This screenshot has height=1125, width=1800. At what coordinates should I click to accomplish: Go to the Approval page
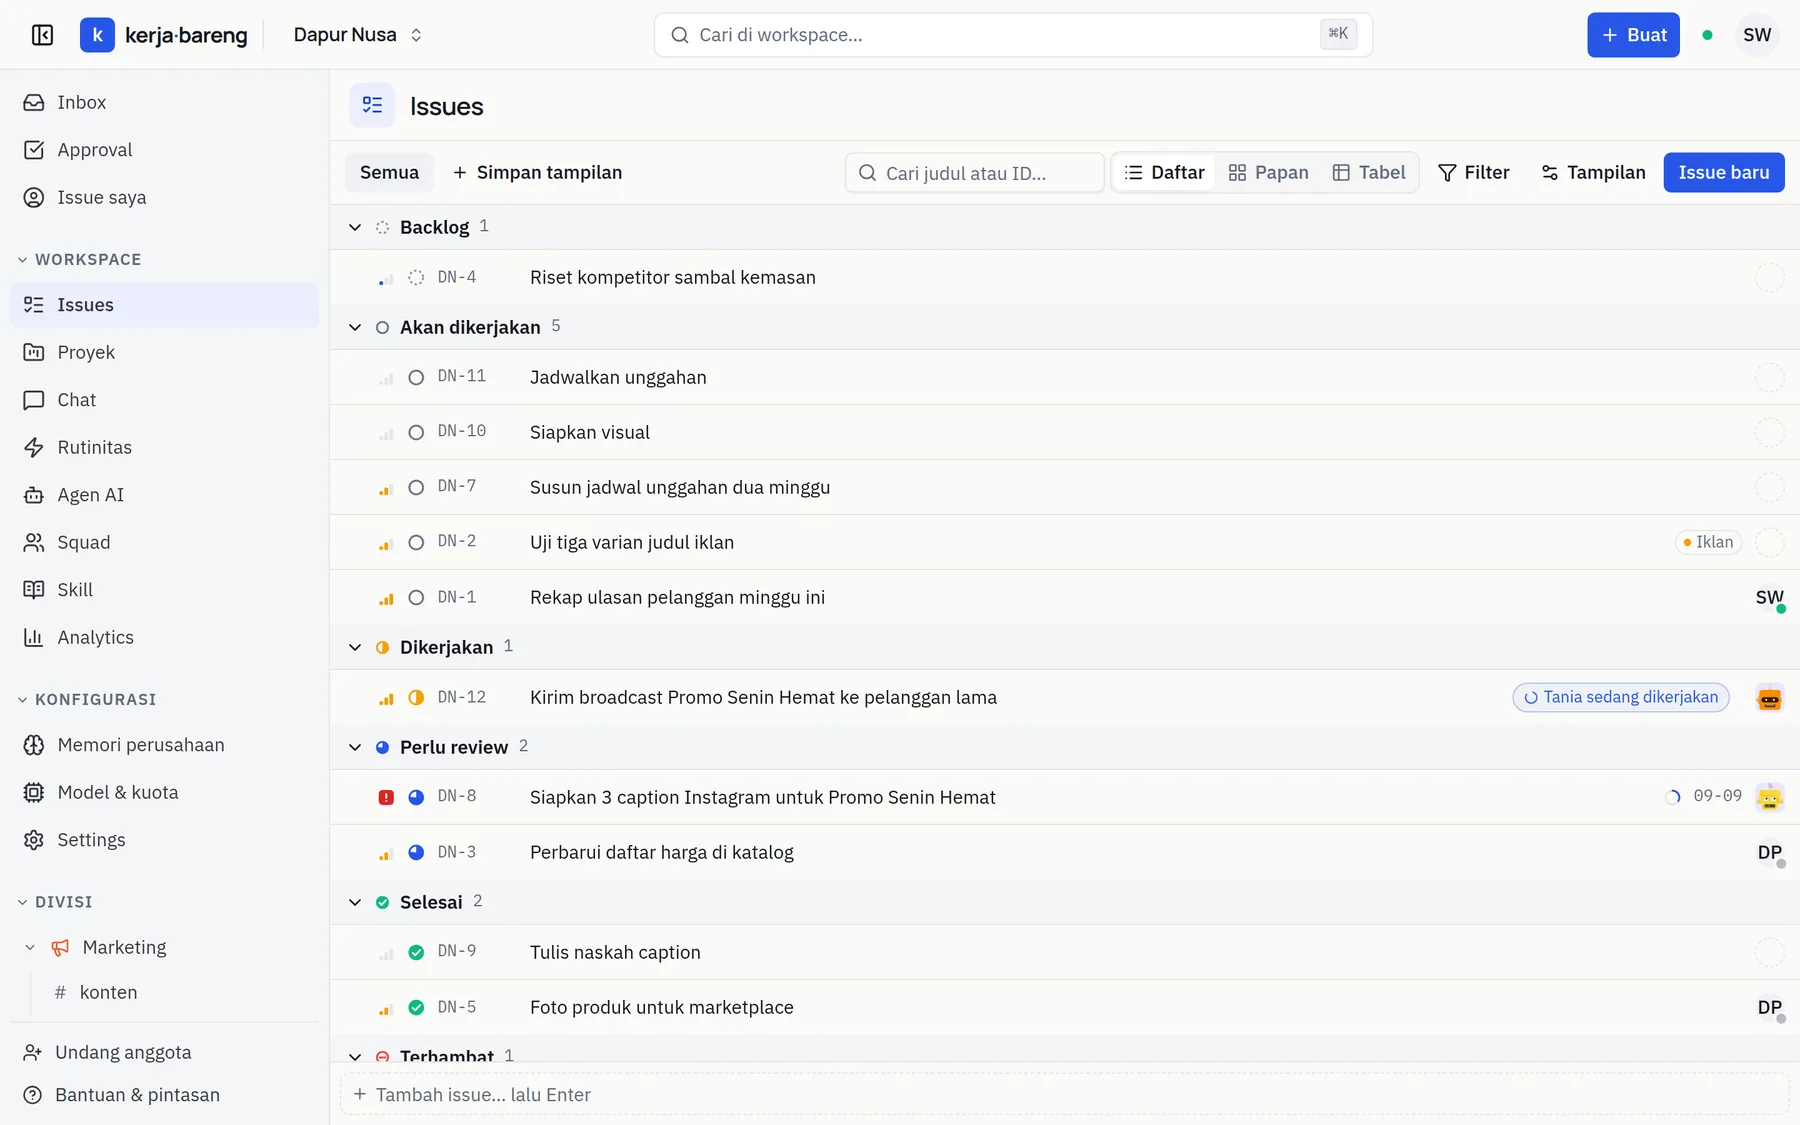(164, 150)
